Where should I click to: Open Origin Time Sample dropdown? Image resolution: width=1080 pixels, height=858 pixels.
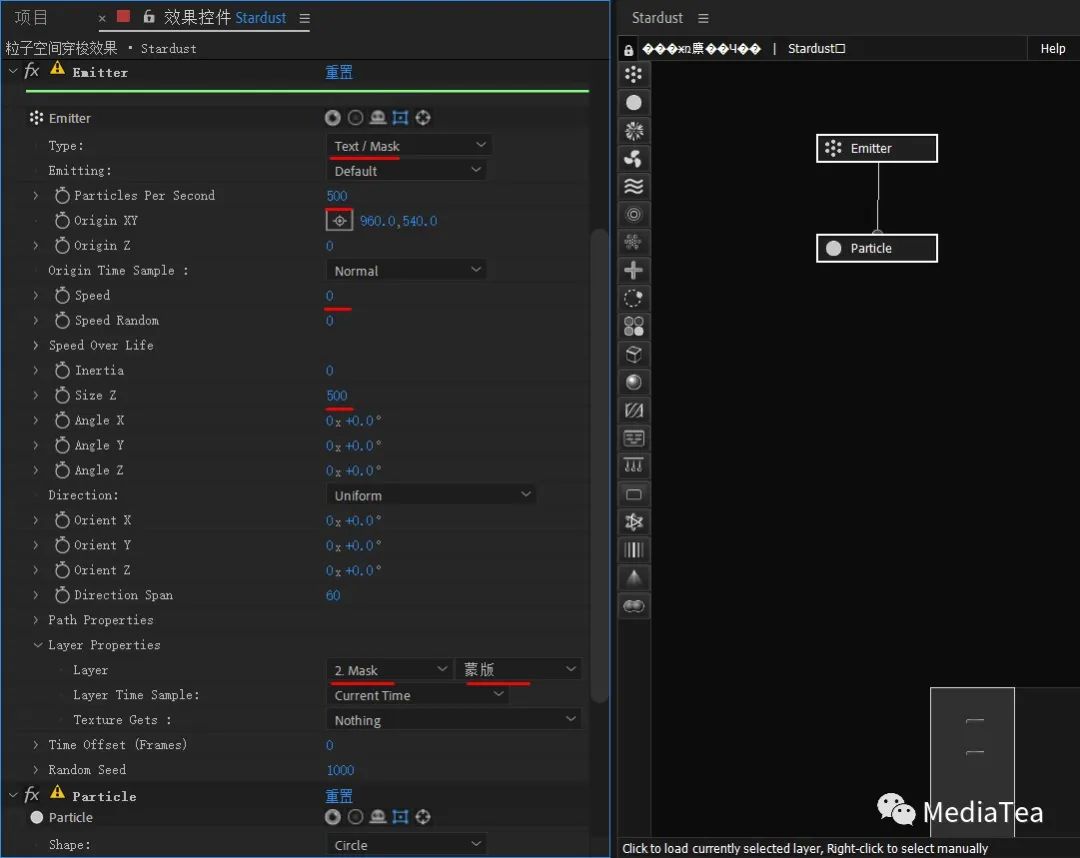(406, 271)
